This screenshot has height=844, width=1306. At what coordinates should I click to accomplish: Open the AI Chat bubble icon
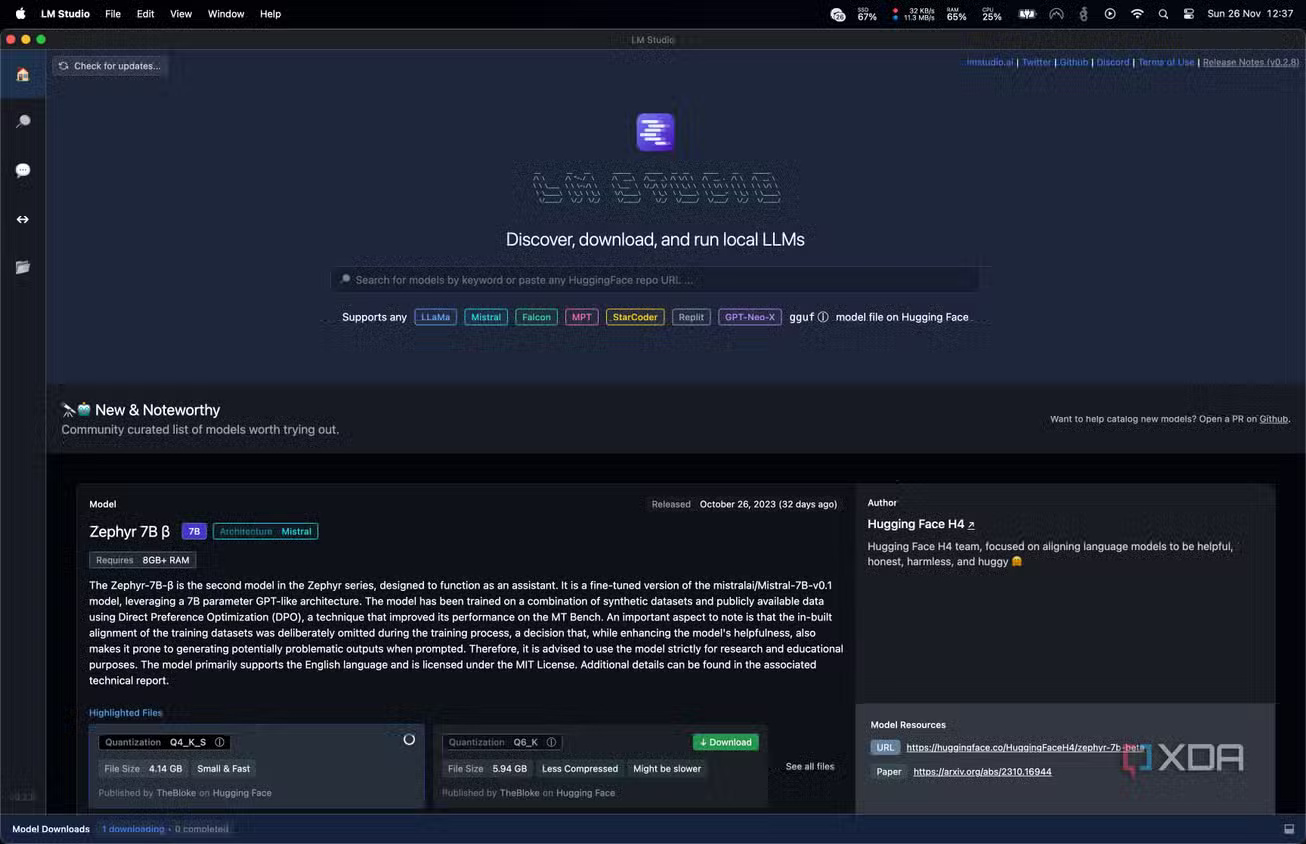pyautogui.click(x=22, y=170)
